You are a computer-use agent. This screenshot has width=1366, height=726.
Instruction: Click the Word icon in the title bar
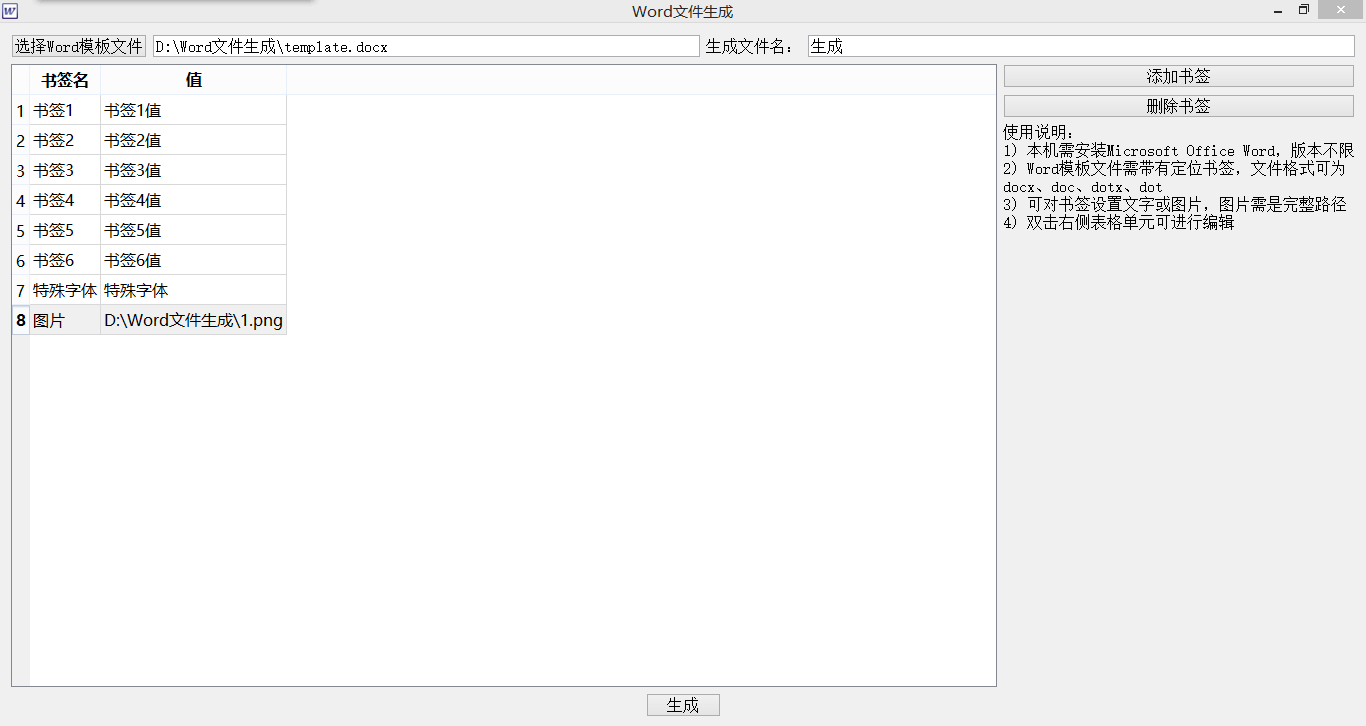click(13, 10)
